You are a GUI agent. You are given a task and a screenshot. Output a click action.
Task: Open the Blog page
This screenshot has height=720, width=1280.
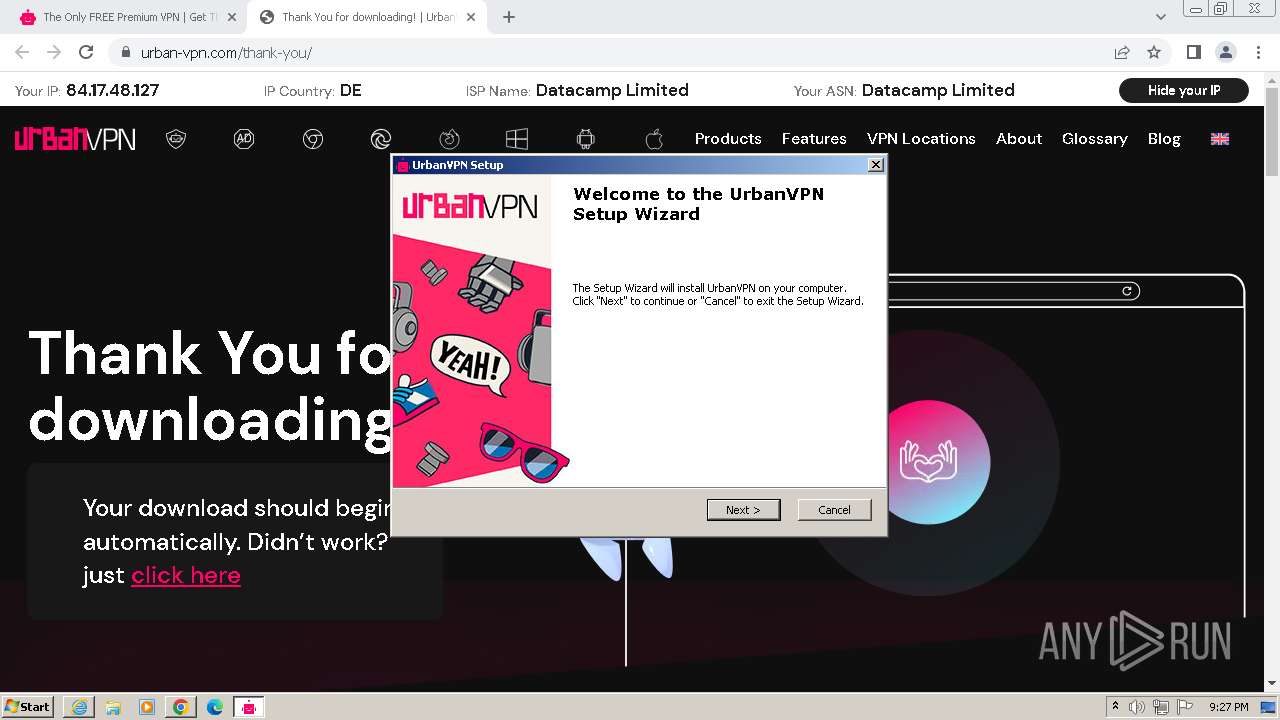[1164, 139]
